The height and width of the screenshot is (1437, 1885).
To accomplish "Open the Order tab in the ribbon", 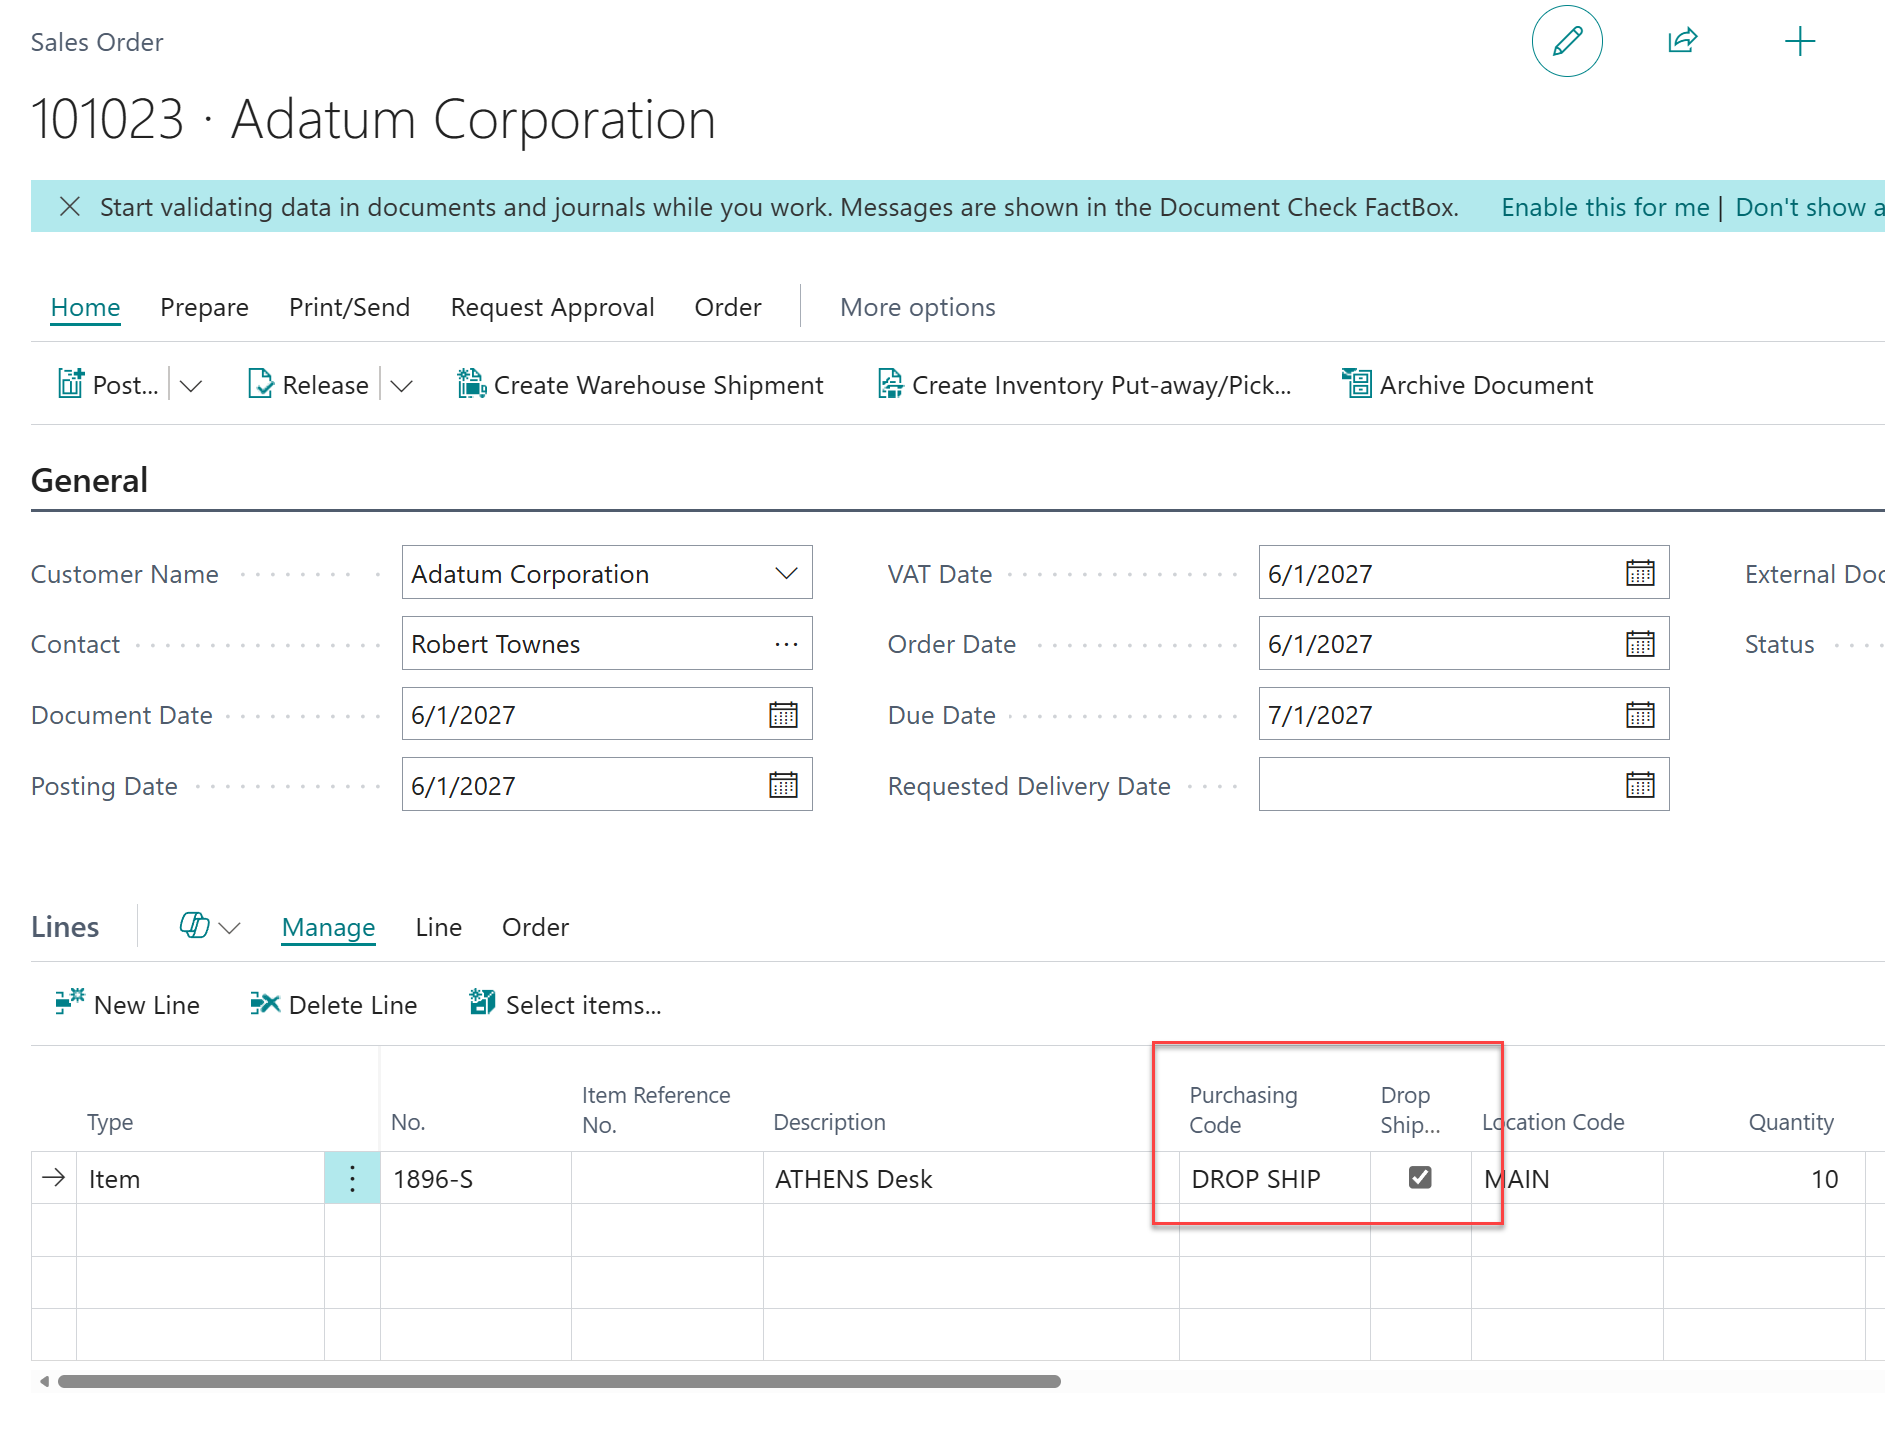I will point(728,307).
